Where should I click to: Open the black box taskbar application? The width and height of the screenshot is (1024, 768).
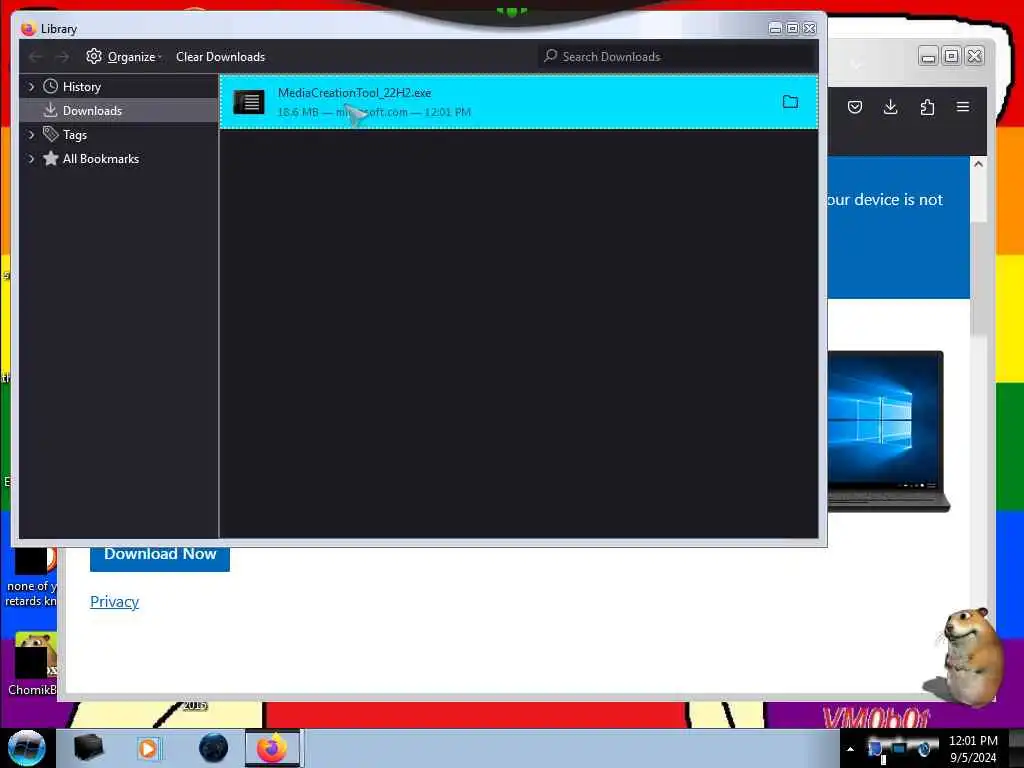pyautogui.click(x=88, y=748)
